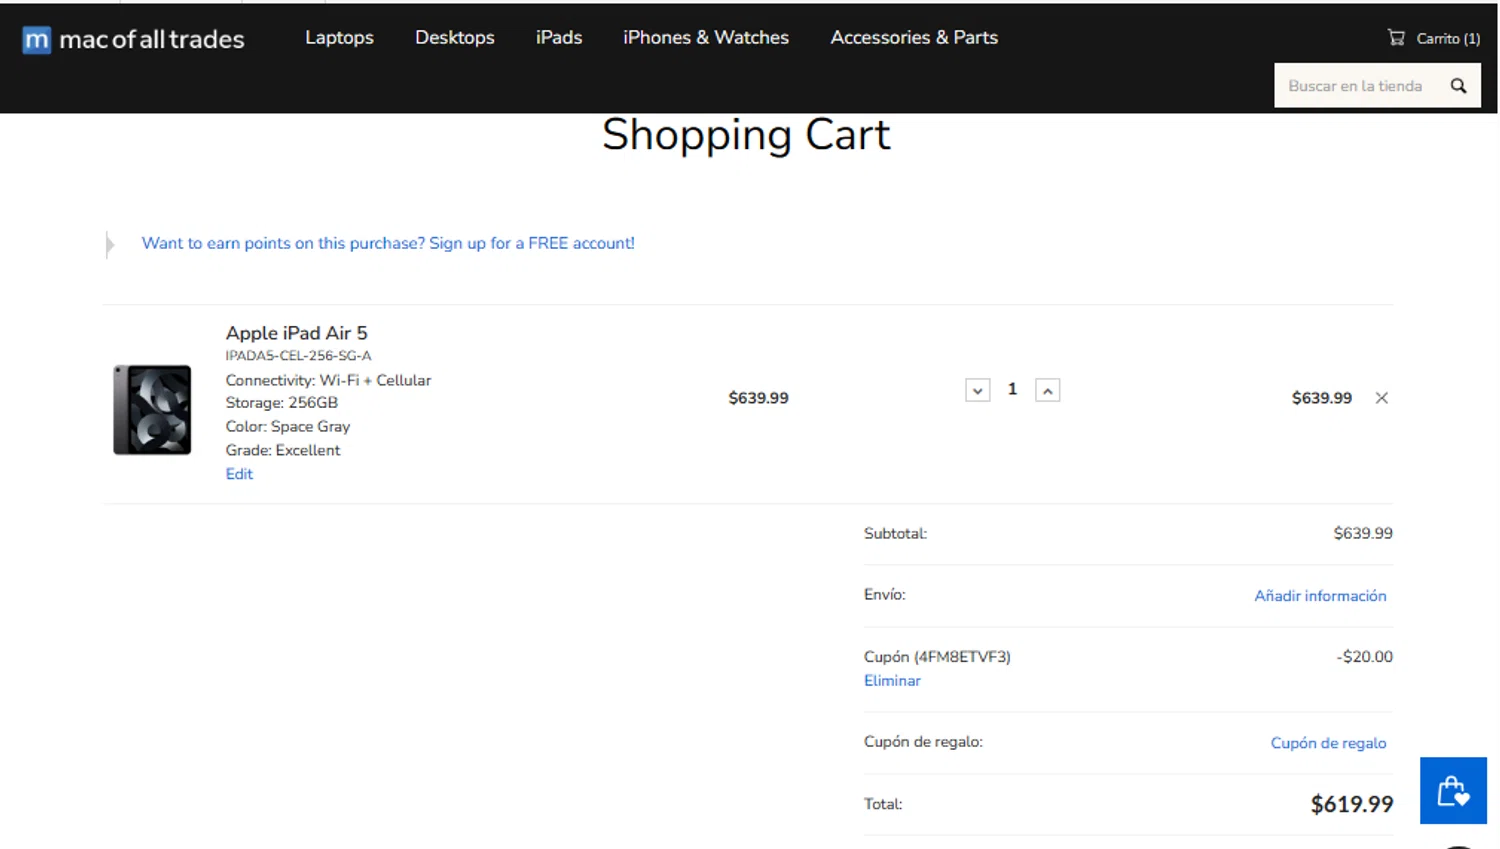Click the mac of all trades logo
This screenshot has width=1500, height=849.
tap(133, 39)
